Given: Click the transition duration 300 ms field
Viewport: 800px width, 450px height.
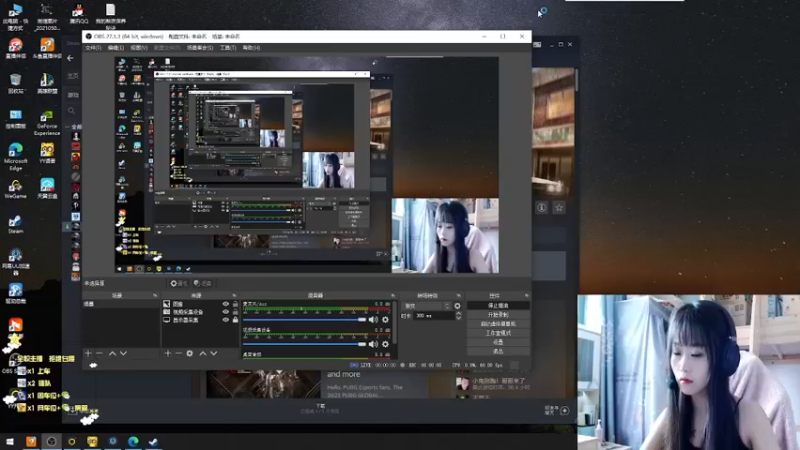Looking at the screenshot, I should coord(433,316).
